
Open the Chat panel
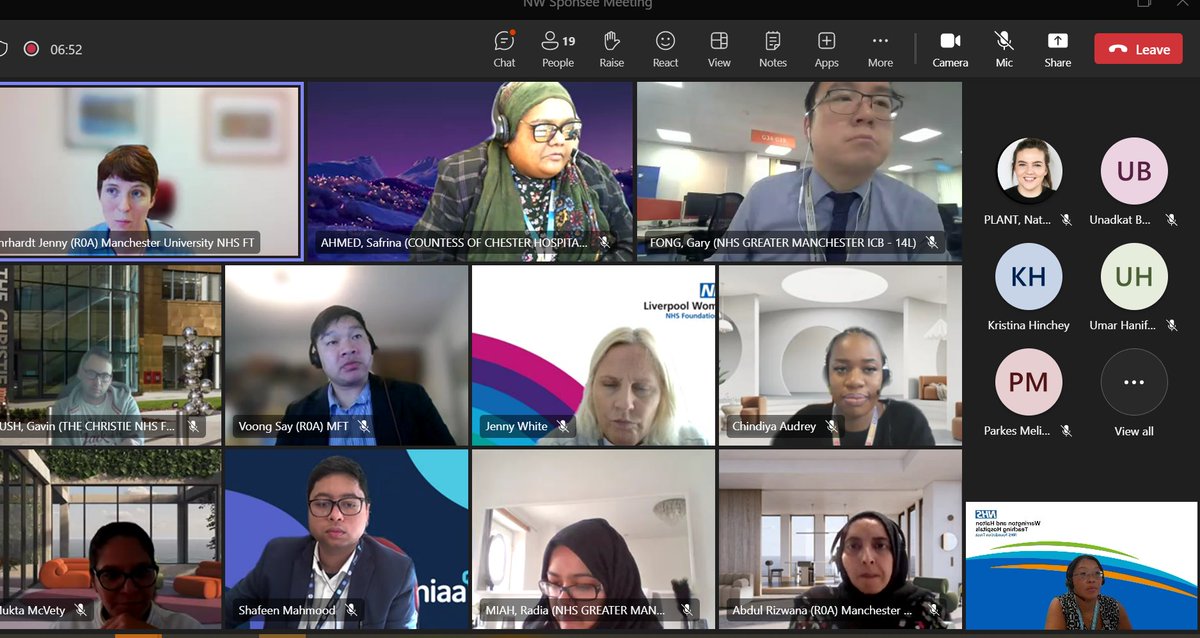tap(504, 48)
